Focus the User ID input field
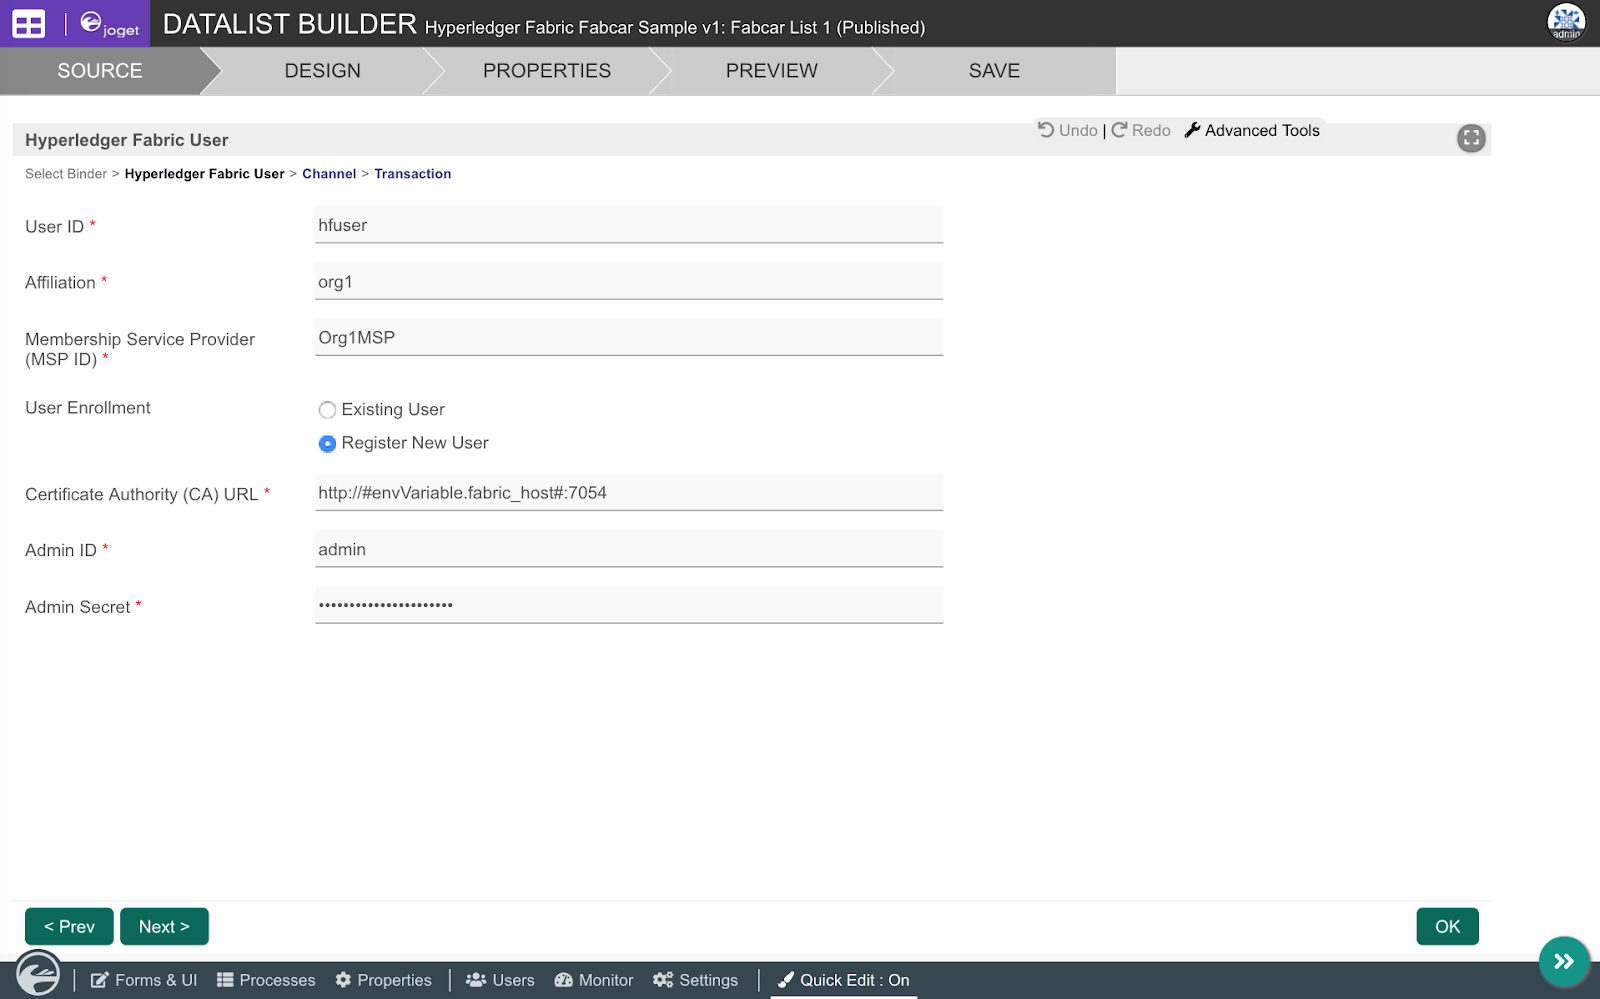Image resolution: width=1600 pixels, height=999 pixels. click(629, 225)
